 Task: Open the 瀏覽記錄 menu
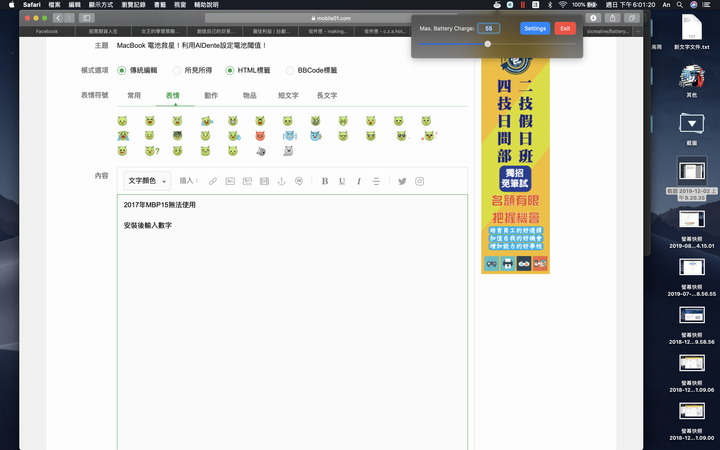pos(134,5)
